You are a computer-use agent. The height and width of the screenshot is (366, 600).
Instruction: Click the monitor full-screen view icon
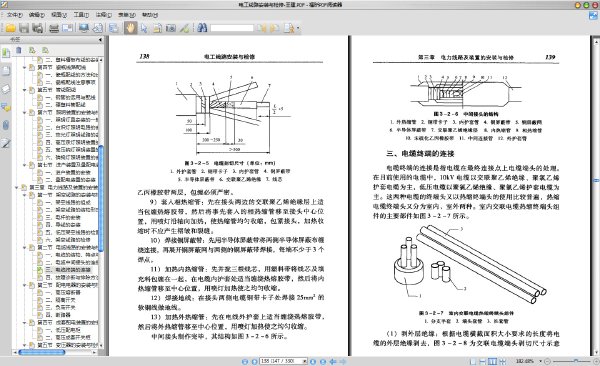point(84,28)
